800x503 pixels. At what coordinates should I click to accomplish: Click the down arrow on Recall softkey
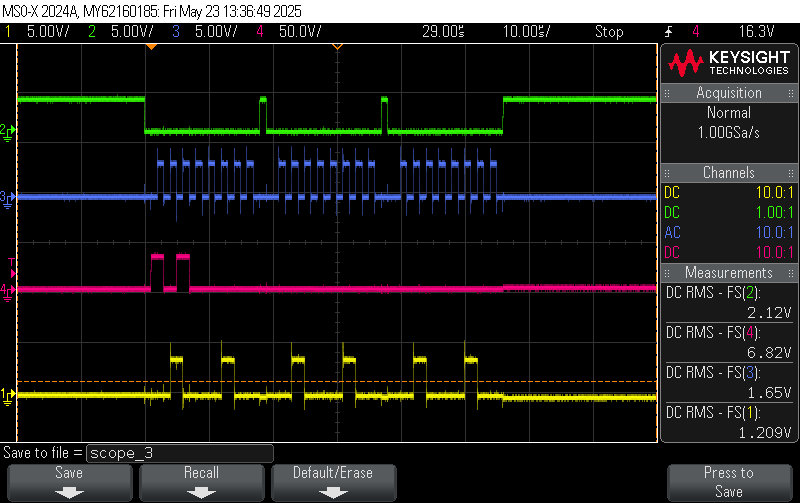pyautogui.click(x=202, y=493)
